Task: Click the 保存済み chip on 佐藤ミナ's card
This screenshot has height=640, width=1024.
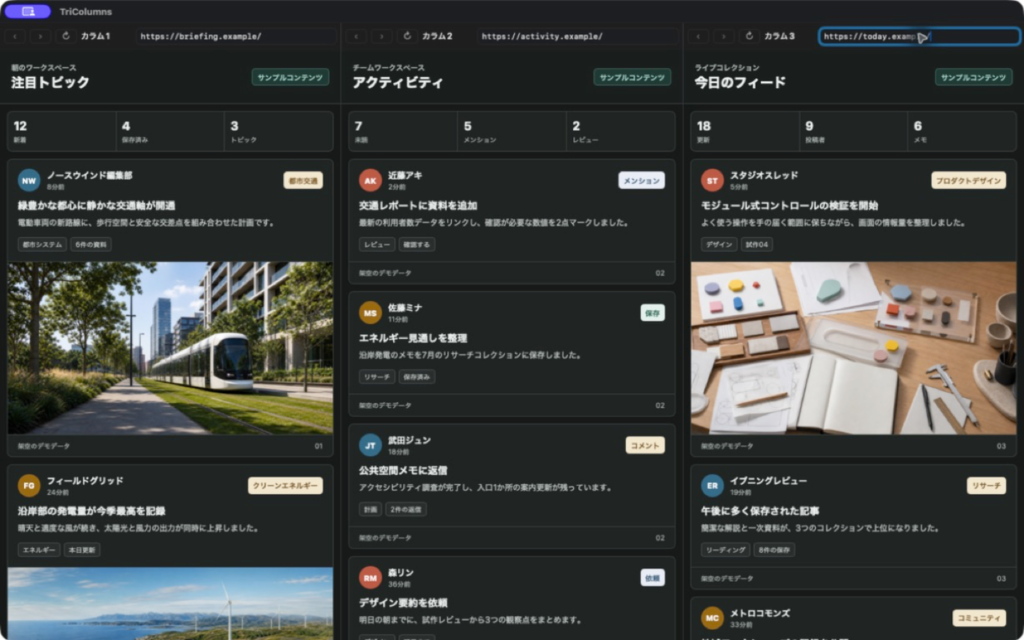Action: point(417,377)
